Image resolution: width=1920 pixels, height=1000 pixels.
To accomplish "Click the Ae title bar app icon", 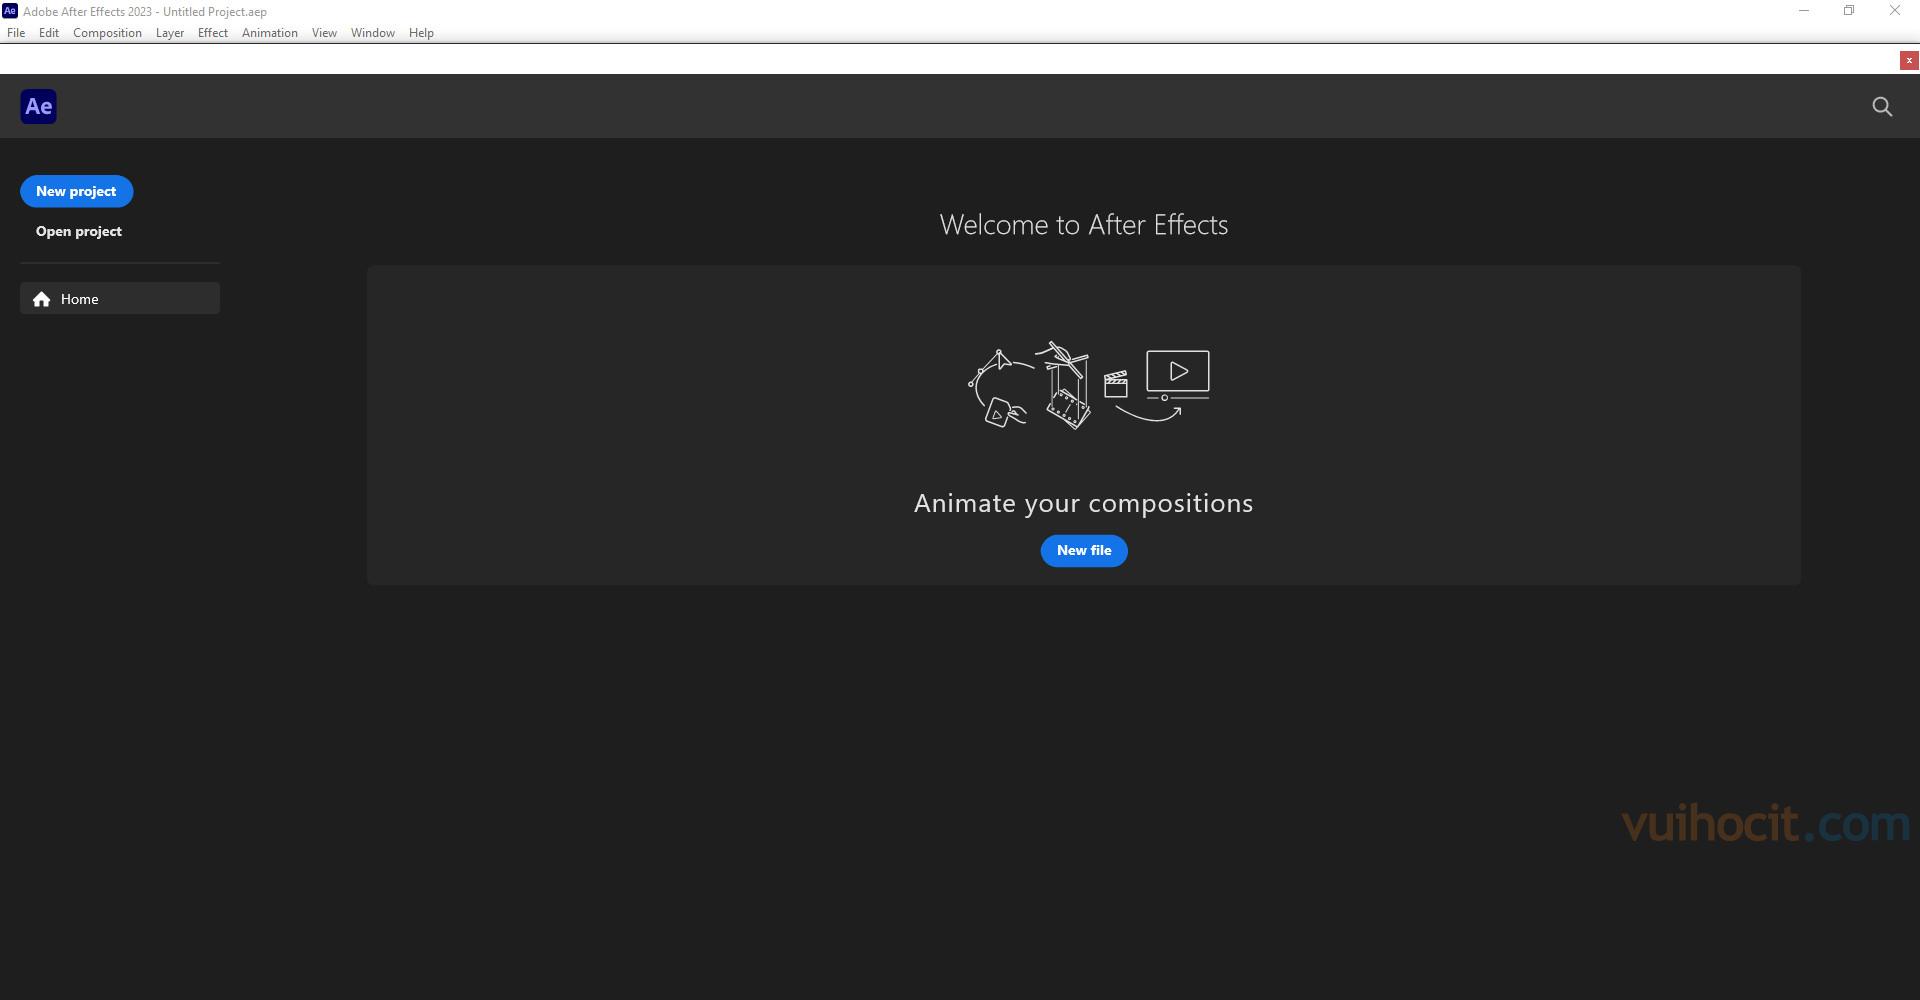I will pyautogui.click(x=10, y=11).
